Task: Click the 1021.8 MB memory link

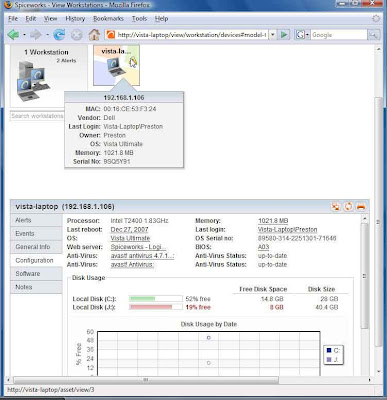Action: [x=273, y=221]
